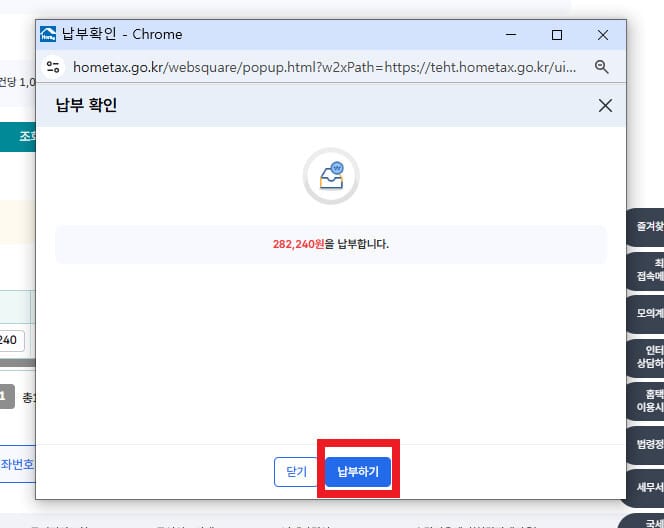Maximize the 납부확인 Chrome popup window

tap(557, 35)
